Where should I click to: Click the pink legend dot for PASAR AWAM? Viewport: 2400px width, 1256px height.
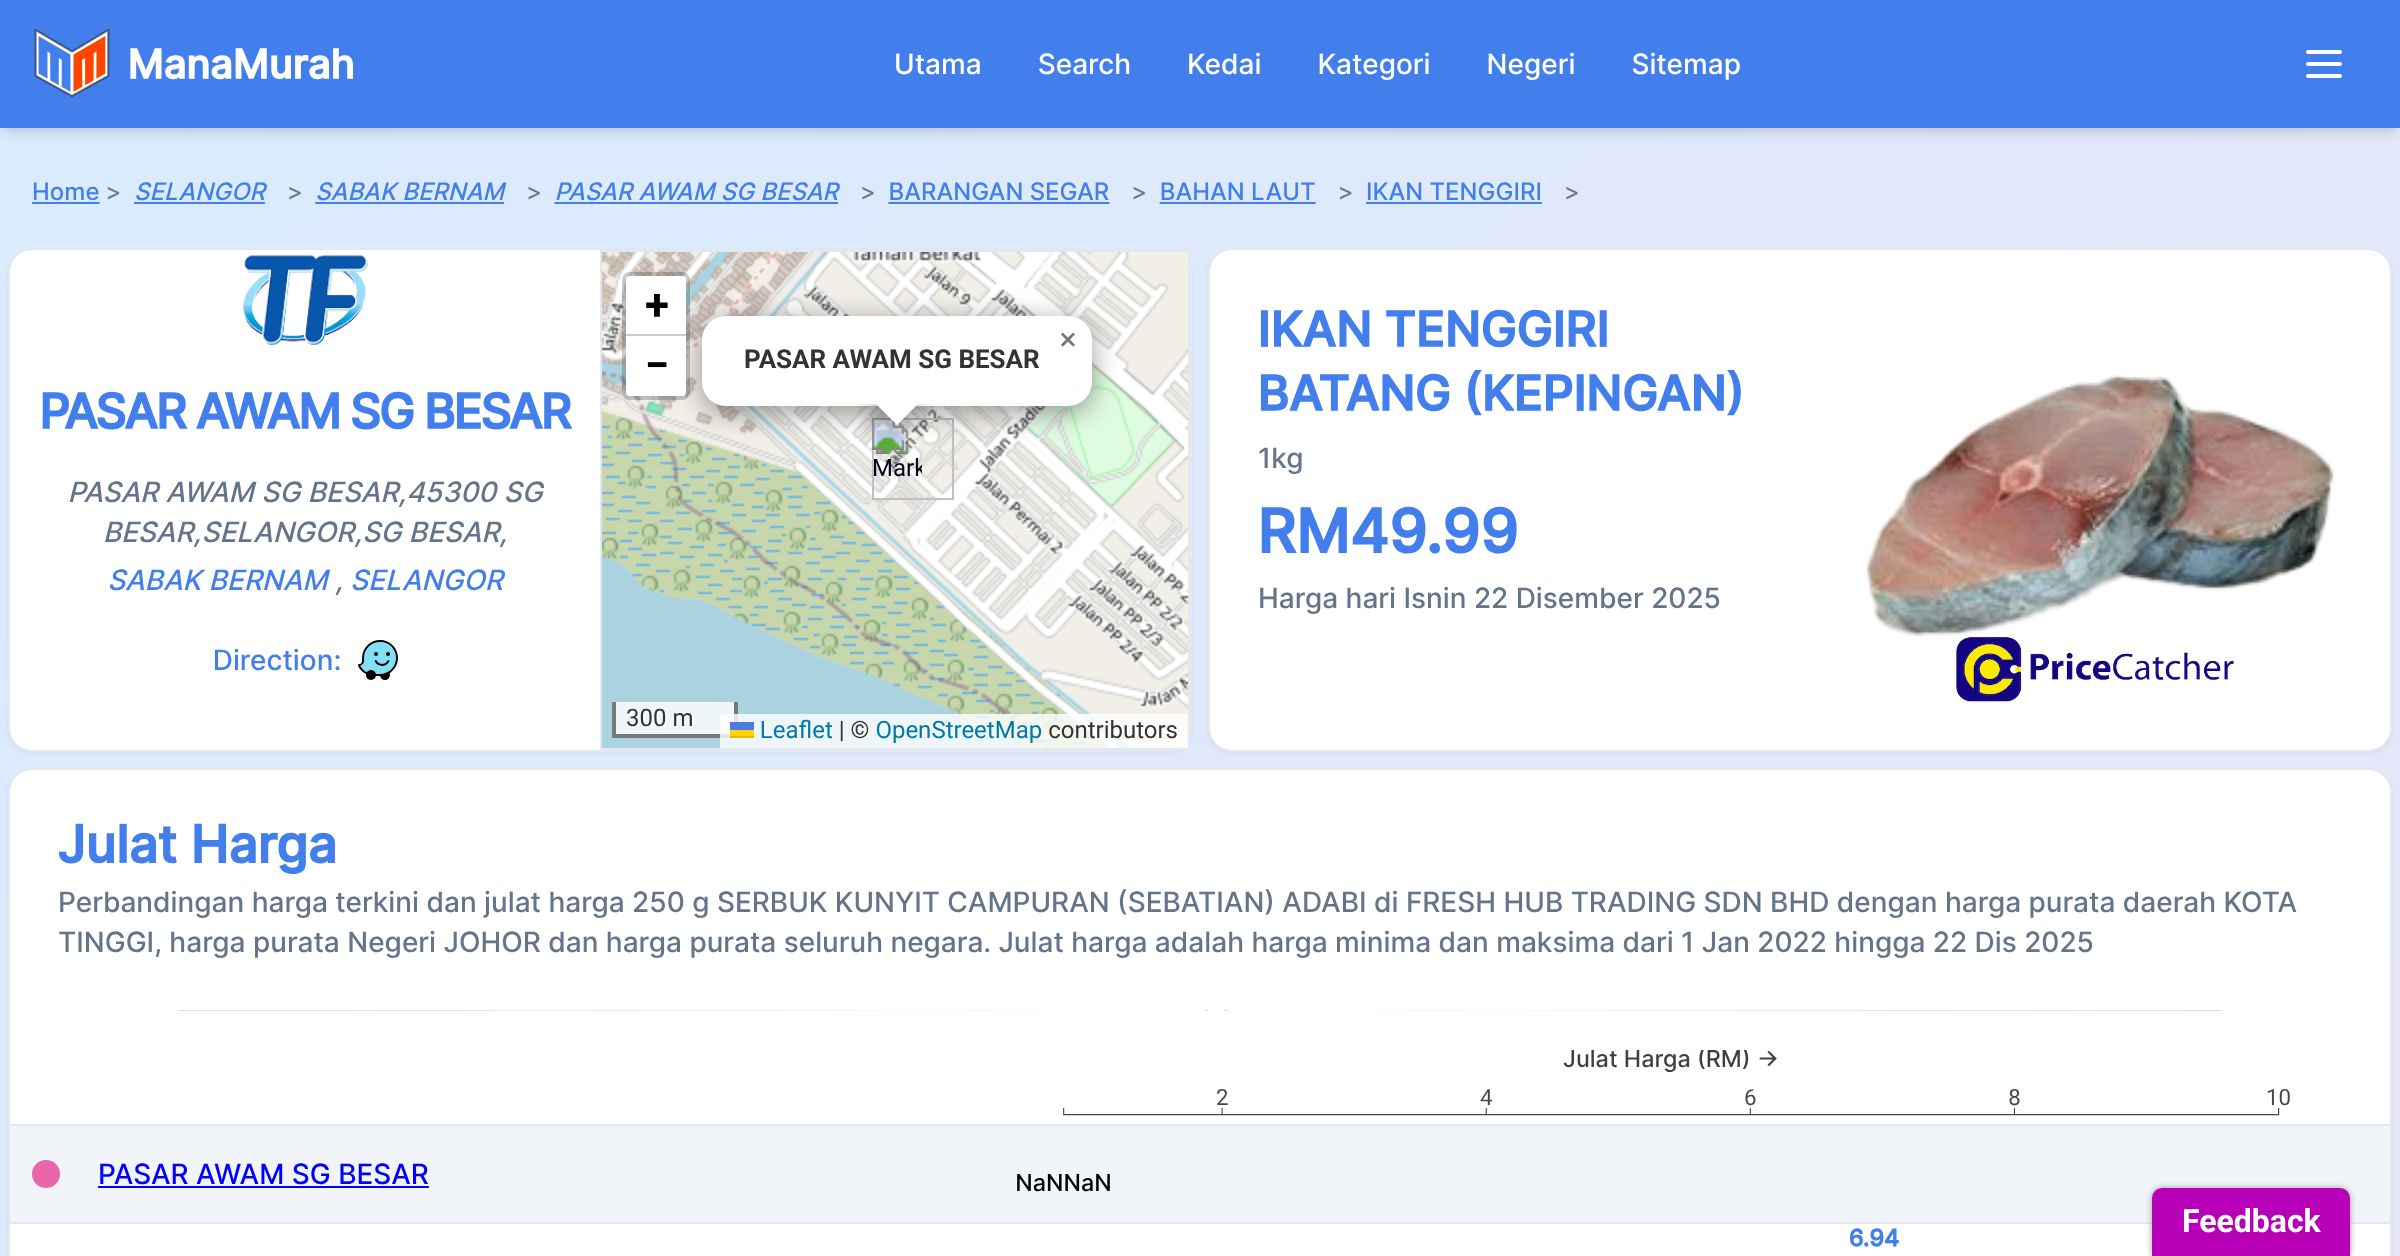[46, 1174]
